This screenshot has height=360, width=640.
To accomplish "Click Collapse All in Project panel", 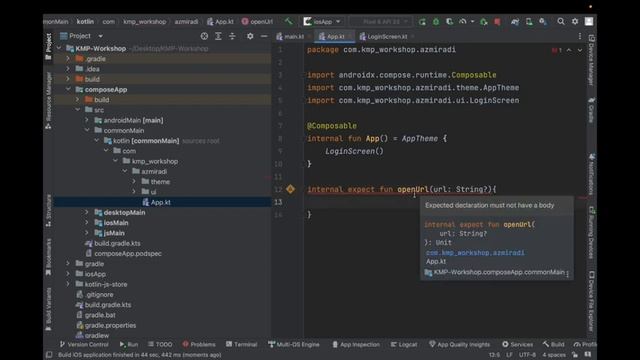I will [x=232, y=36].
